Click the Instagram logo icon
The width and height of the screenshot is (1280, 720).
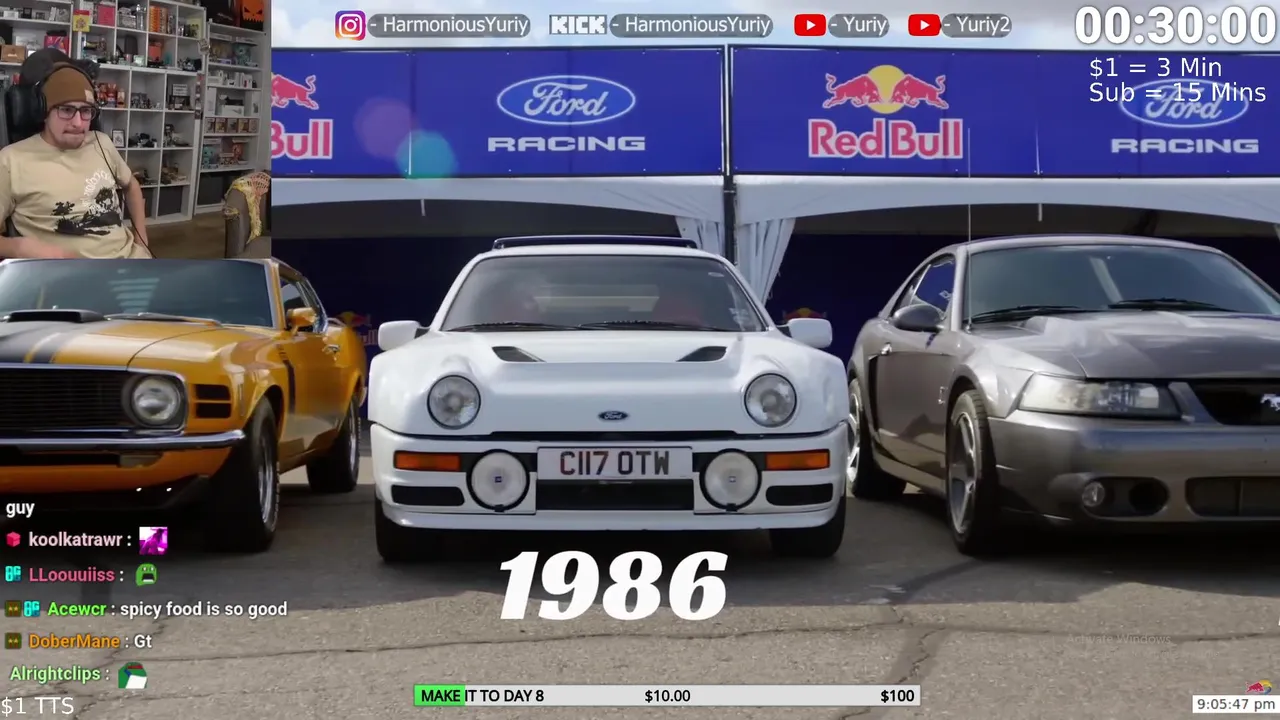pos(350,25)
